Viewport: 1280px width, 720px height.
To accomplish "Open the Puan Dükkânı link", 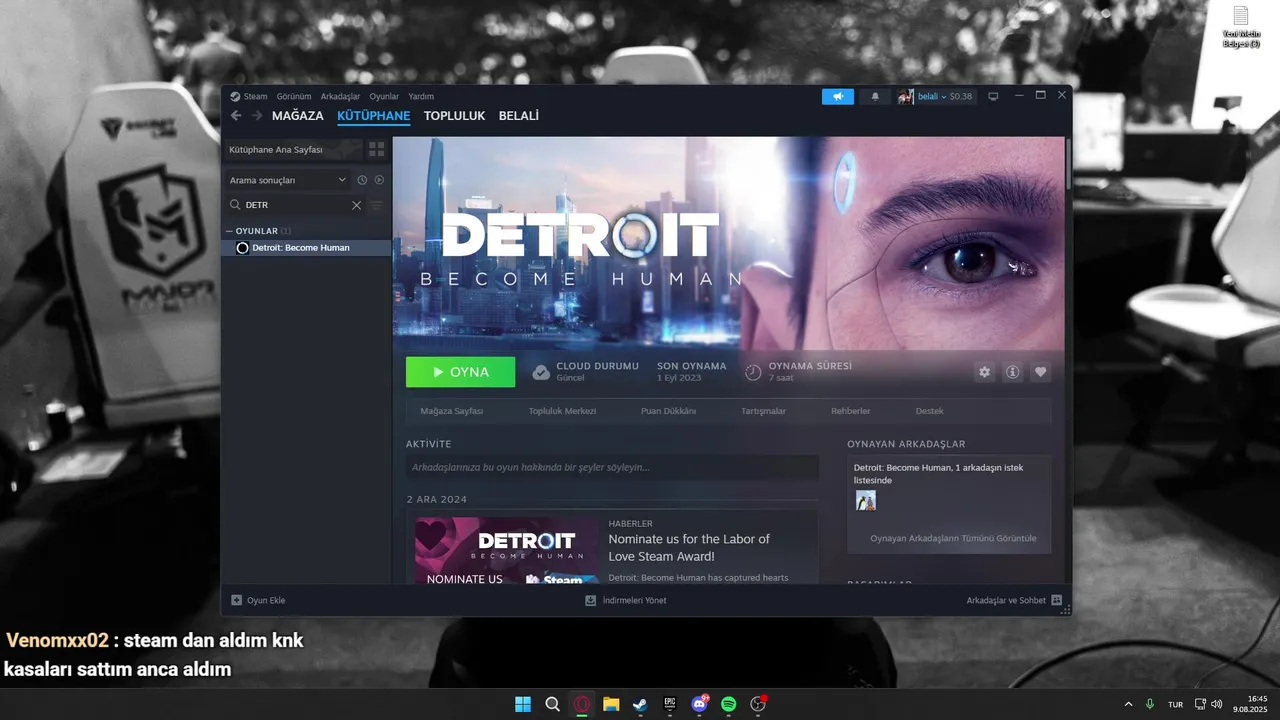I will [x=668, y=411].
